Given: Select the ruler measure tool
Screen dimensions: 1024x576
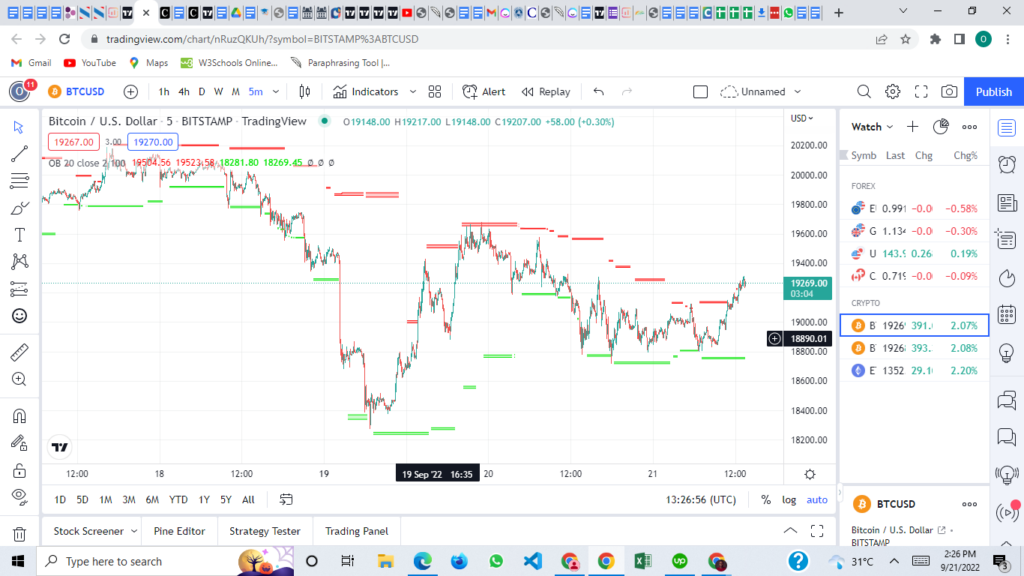Looking at the screenshot, I should point(19,353).
